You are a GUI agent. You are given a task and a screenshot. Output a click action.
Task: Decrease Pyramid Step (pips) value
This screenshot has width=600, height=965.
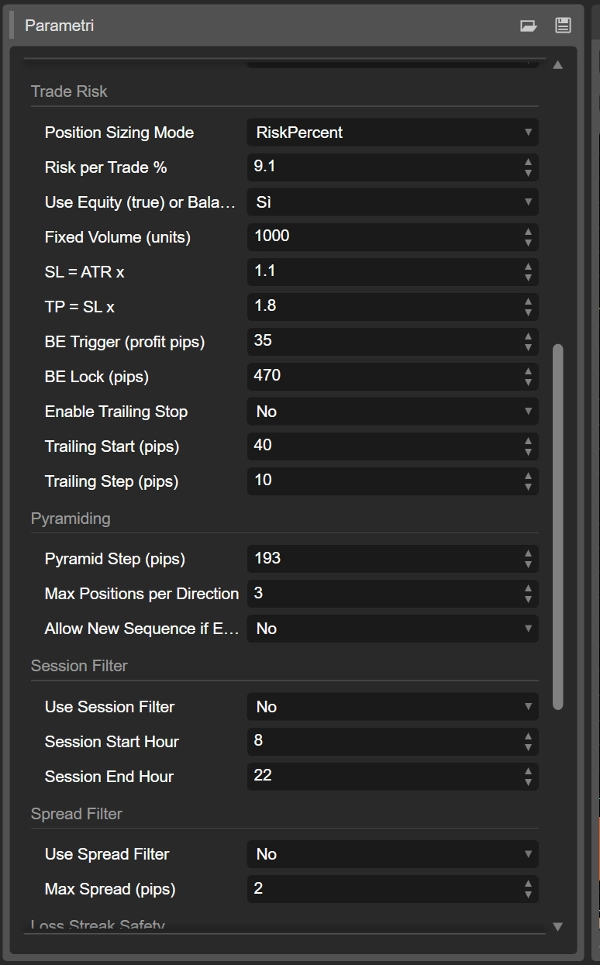click(x=528, y=565)
